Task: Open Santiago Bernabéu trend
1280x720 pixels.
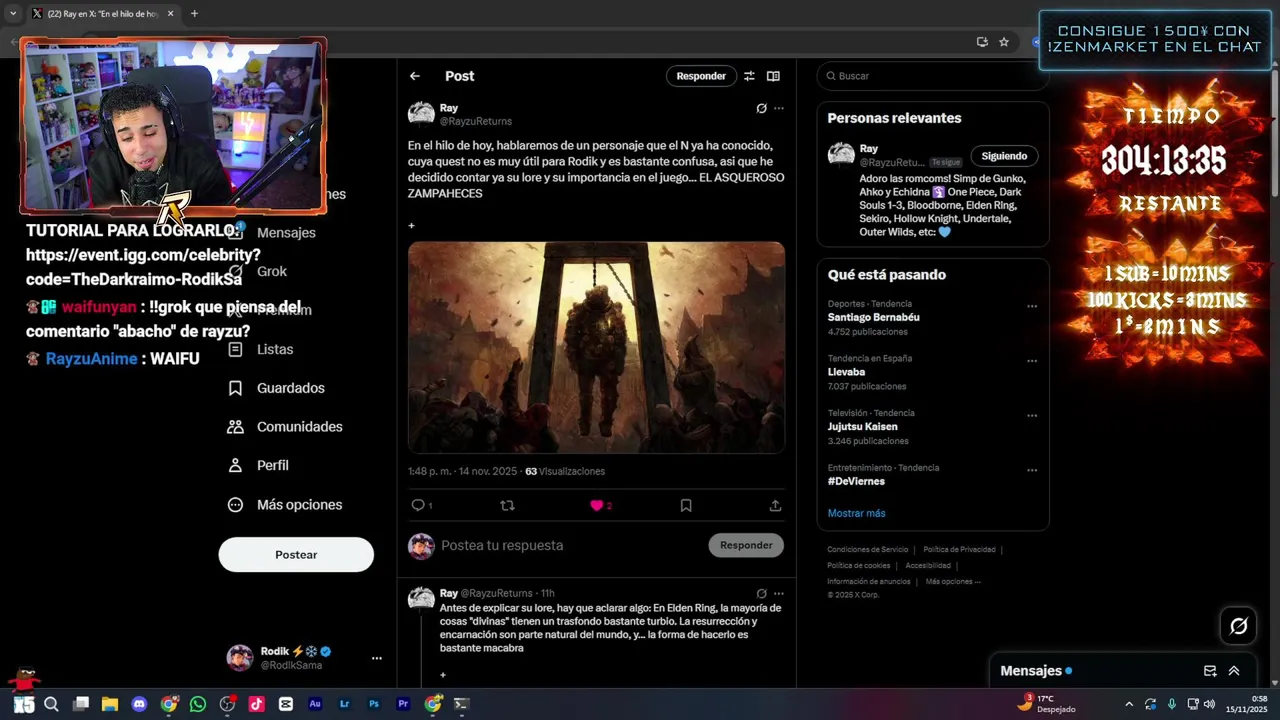Action: (x=873, y=317)
